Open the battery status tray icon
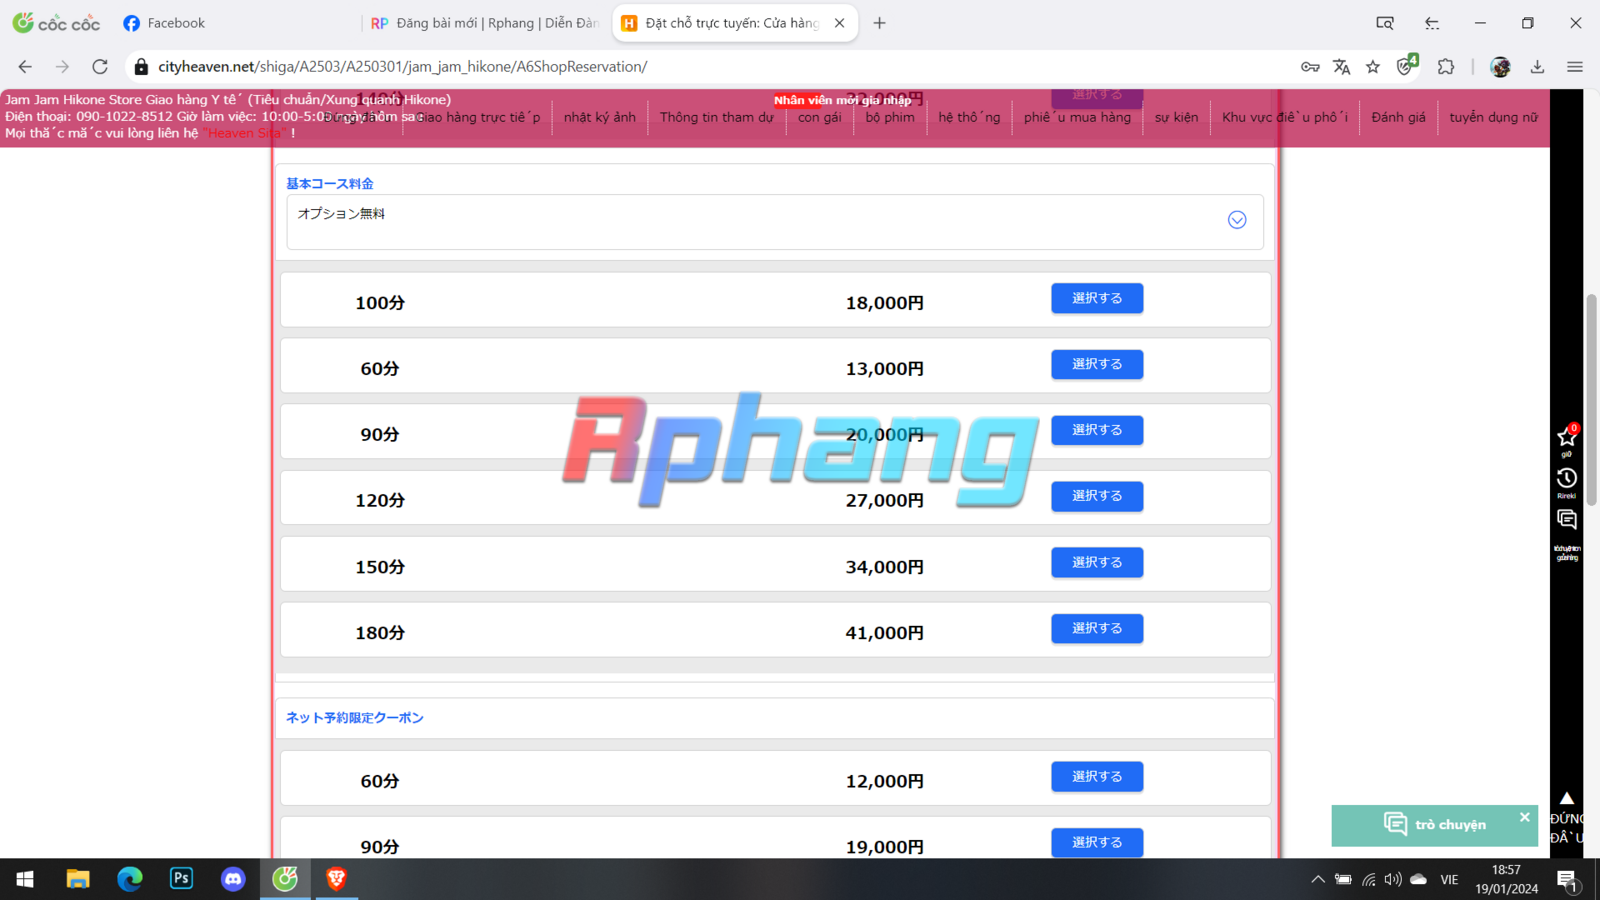The image size is (1600, 900). [1343, 880]
